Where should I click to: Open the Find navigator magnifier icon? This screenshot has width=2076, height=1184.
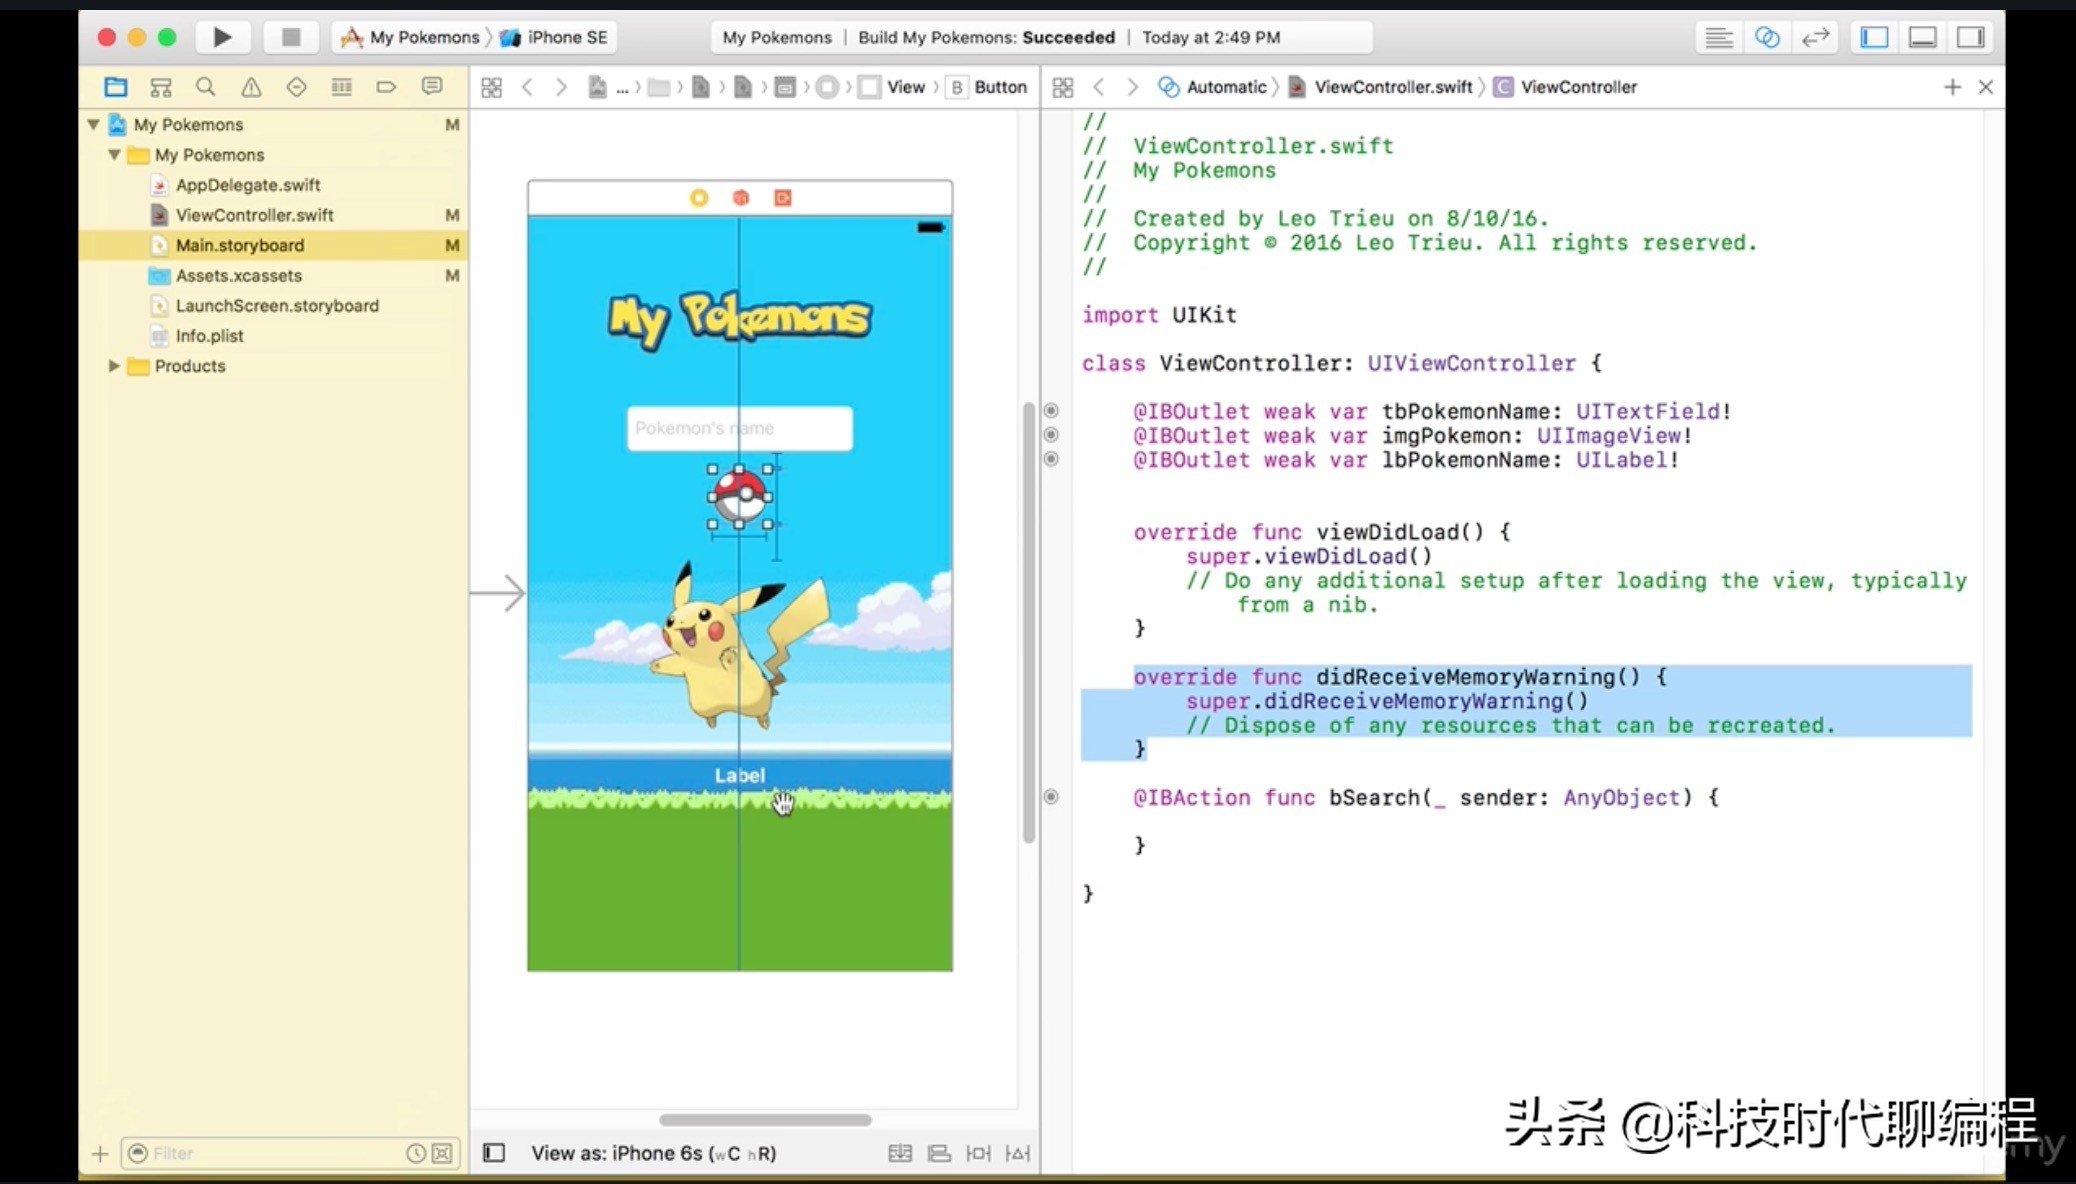(x=205, y=87)
